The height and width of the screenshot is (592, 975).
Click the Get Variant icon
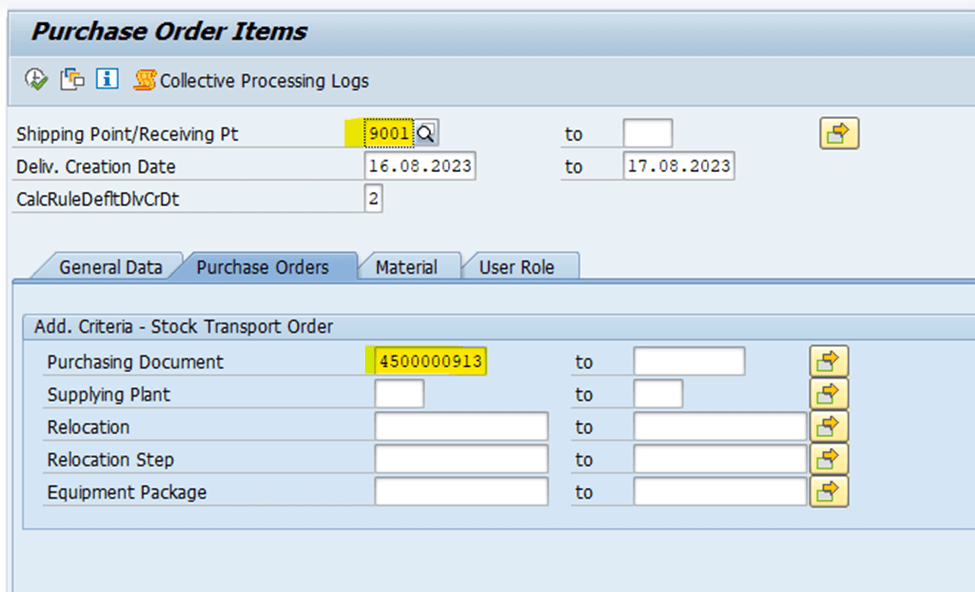pyautogui.click(x=72, y=80)
